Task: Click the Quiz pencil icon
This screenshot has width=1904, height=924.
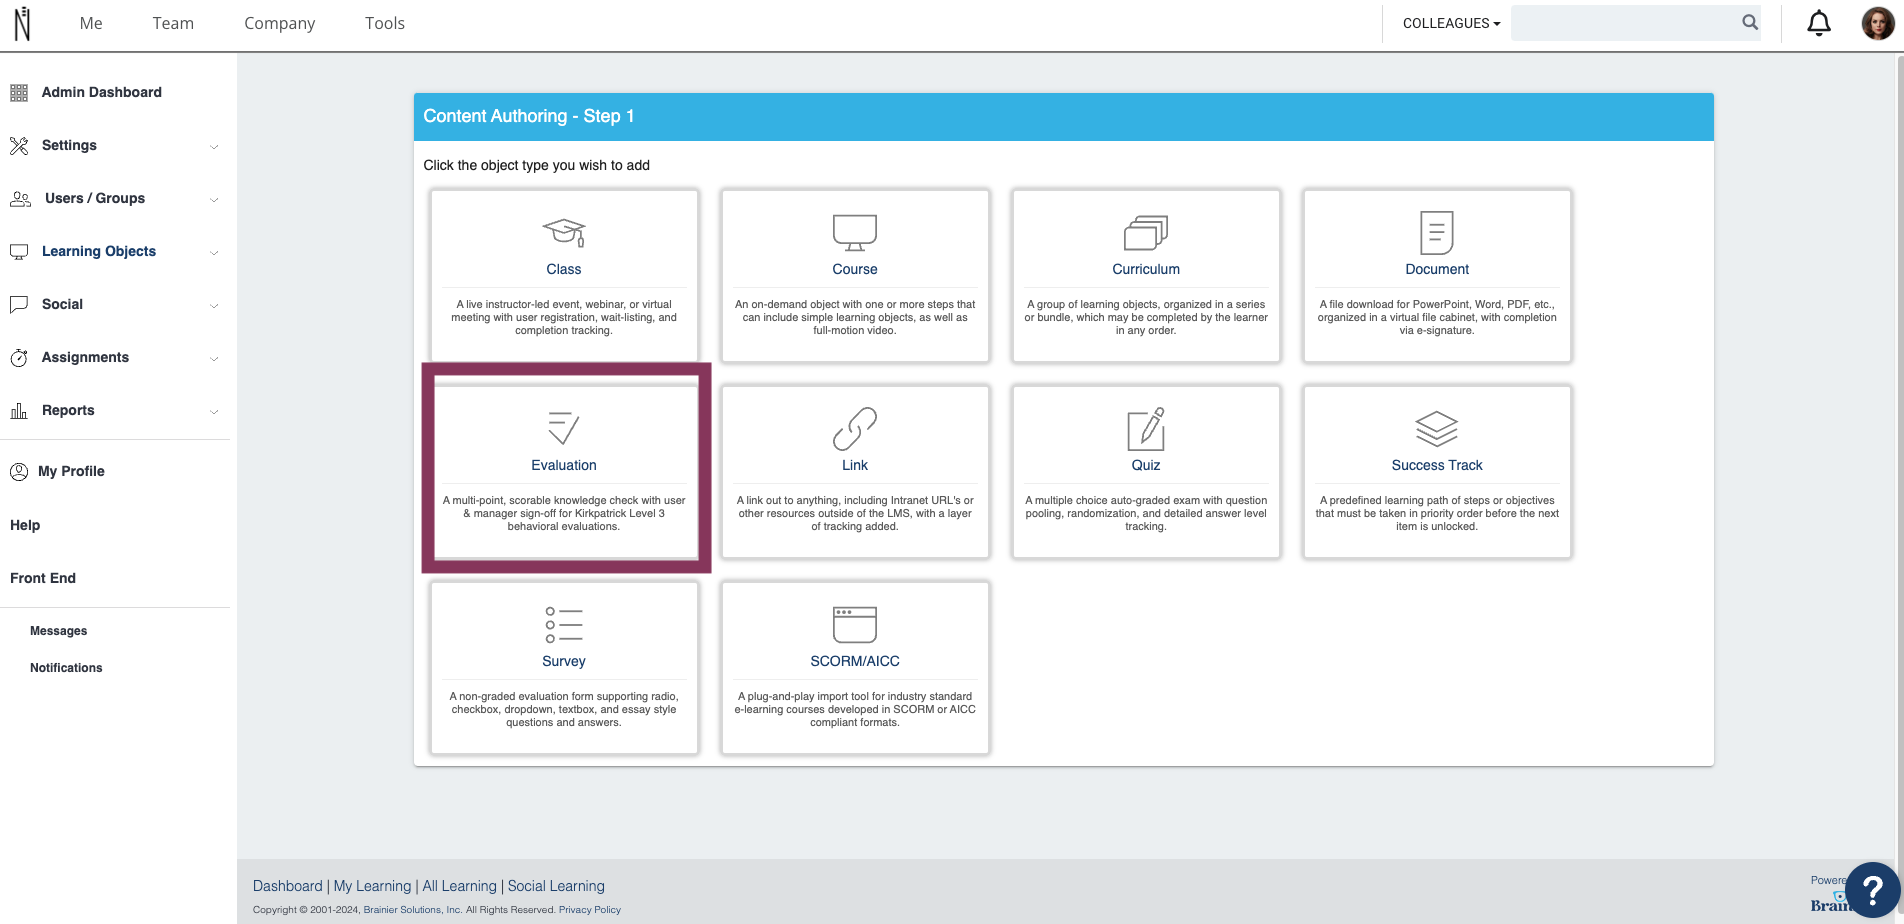Action: point(1146,428)
